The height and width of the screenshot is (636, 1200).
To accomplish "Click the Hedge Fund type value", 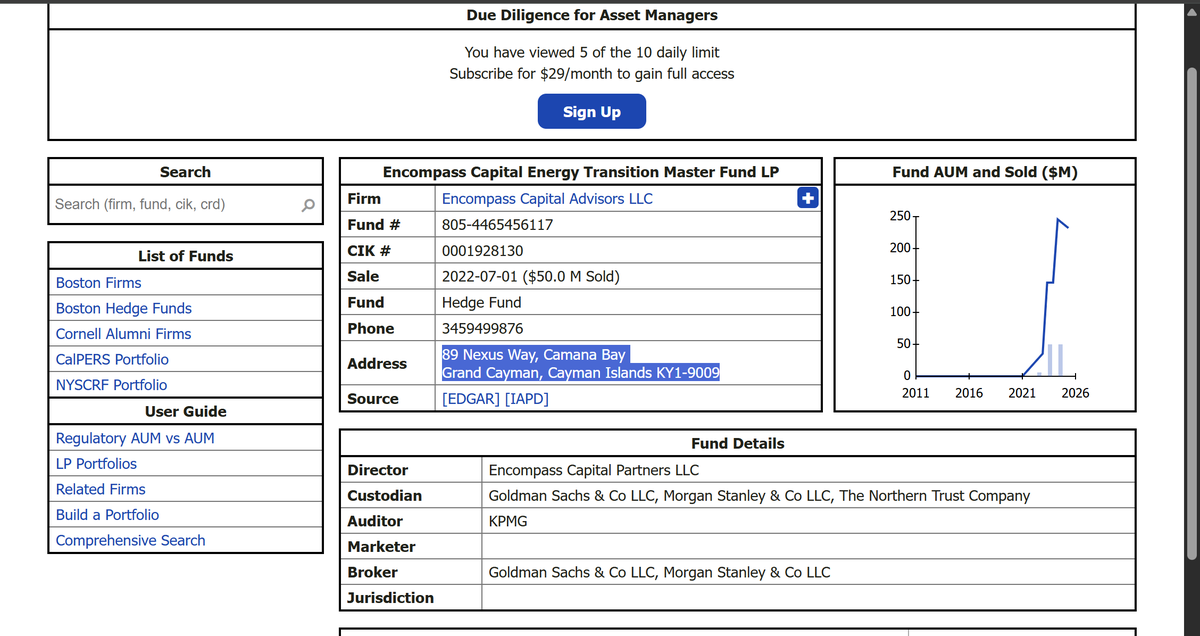I will coord(481,302).
